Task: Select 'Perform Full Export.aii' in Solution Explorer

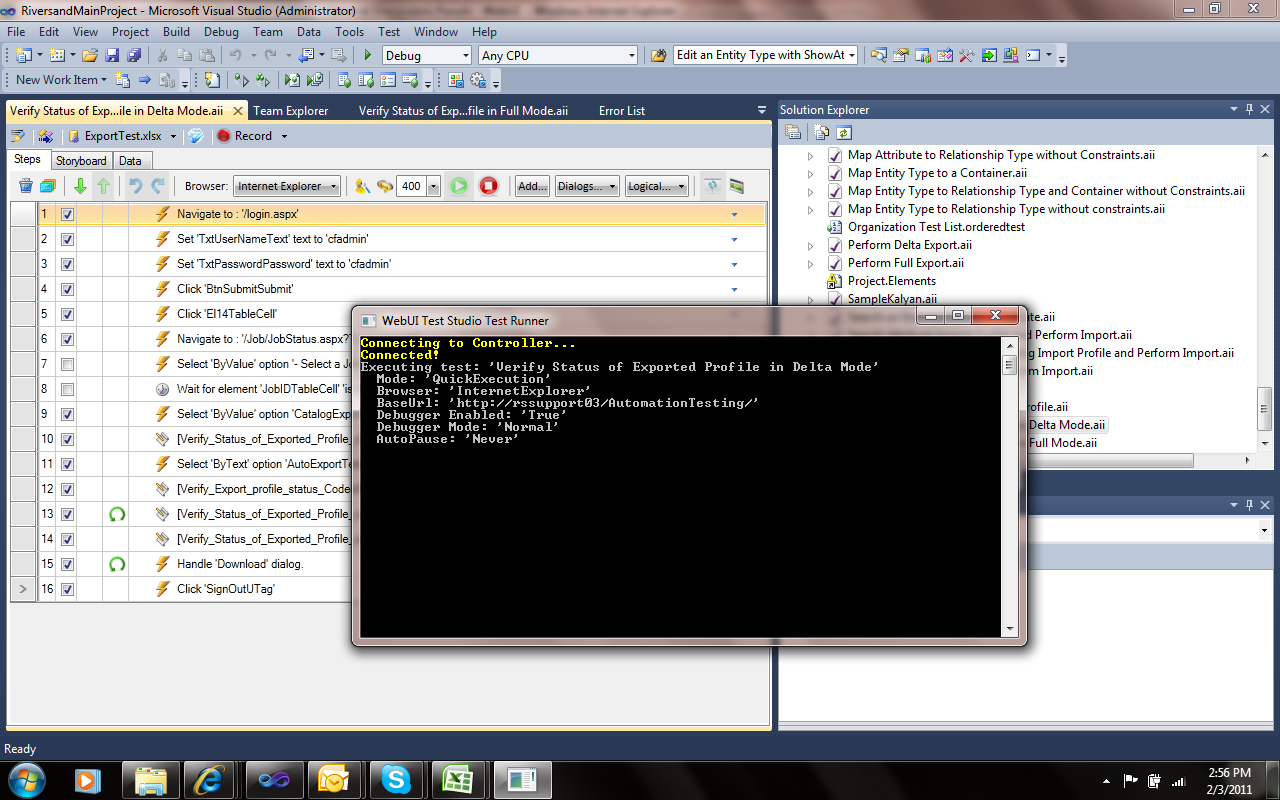Action: [x=906, y=263]
